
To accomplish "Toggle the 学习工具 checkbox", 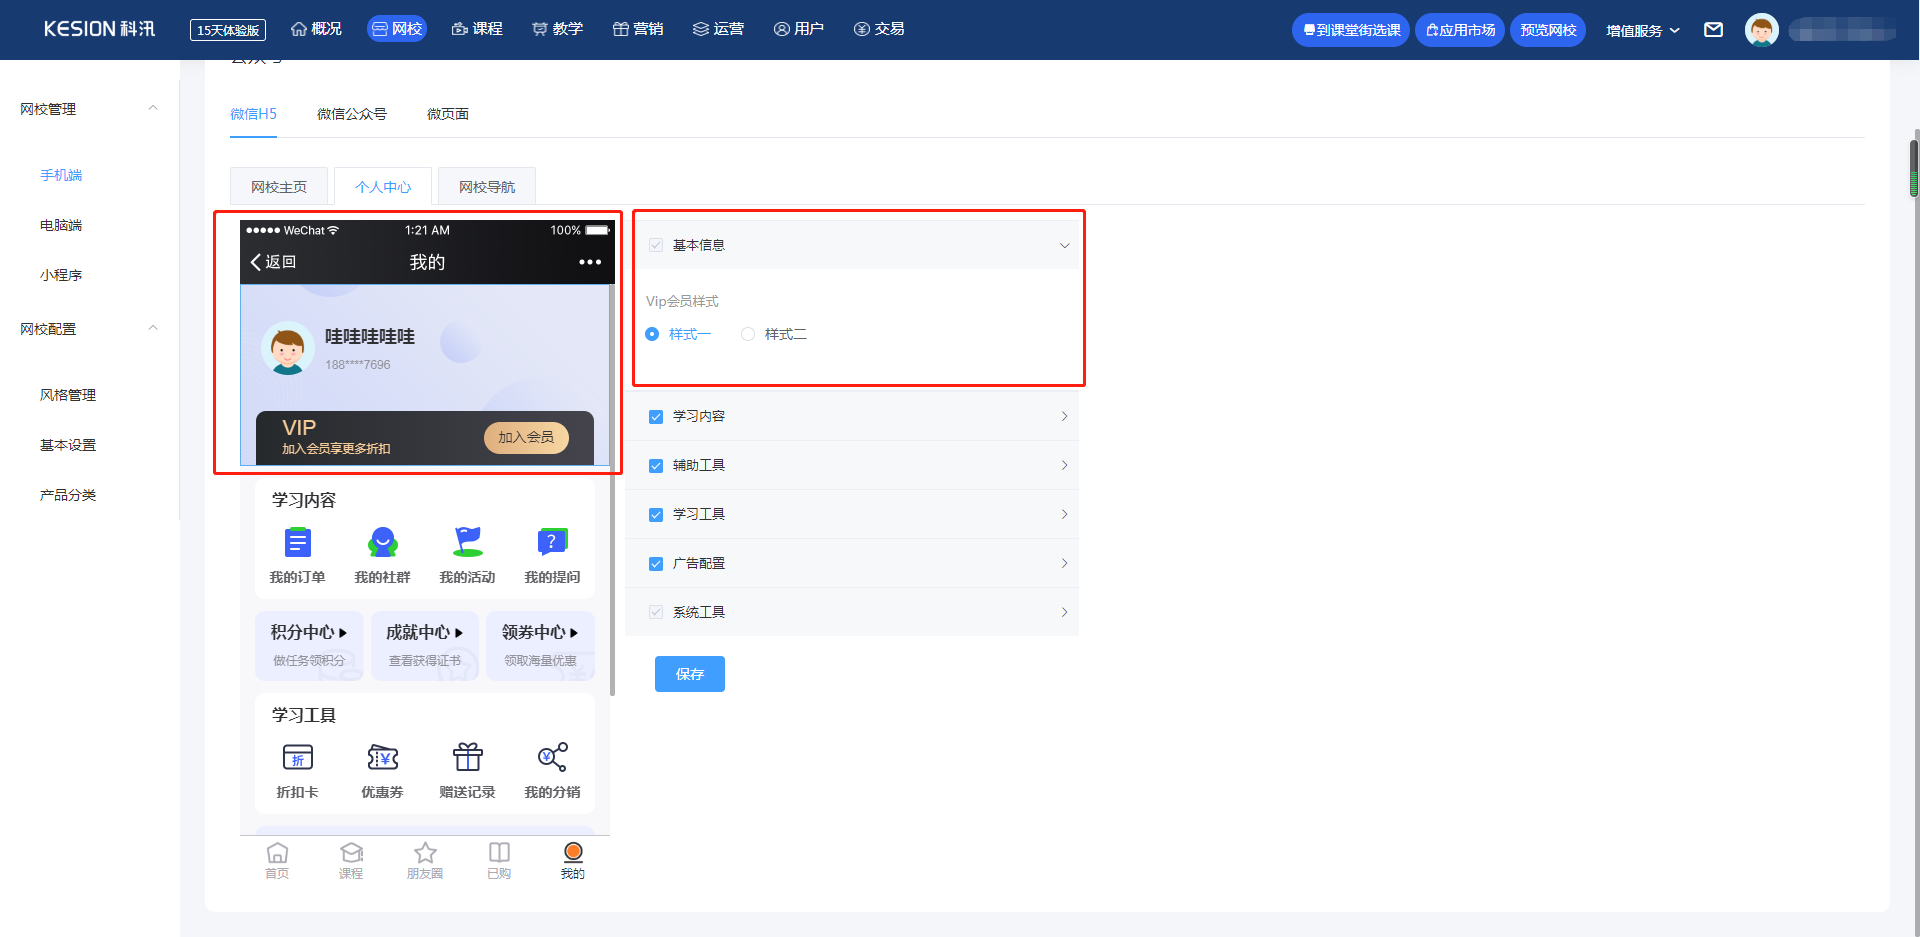I will pyautogui.click(x=656, y=515).
